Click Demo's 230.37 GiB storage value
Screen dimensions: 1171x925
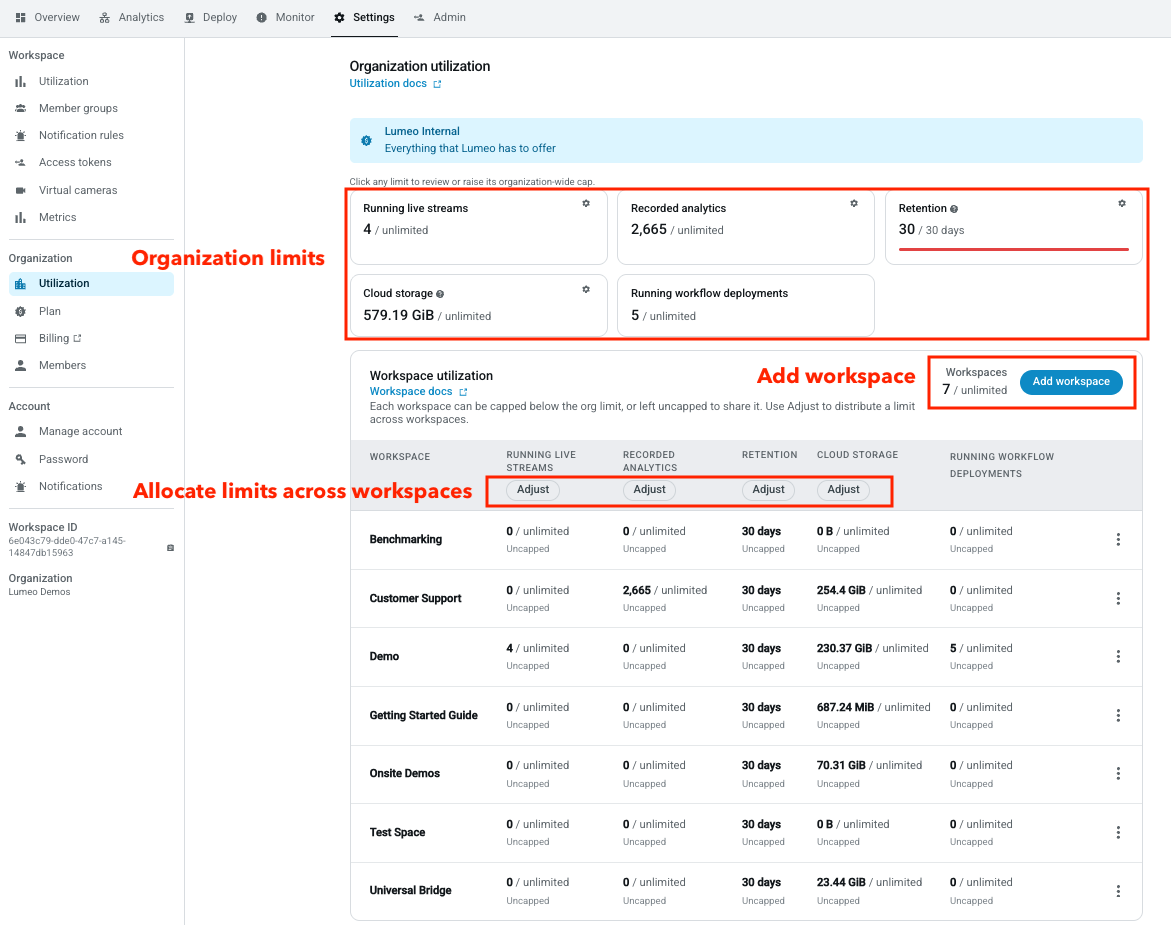click(844, 649)
